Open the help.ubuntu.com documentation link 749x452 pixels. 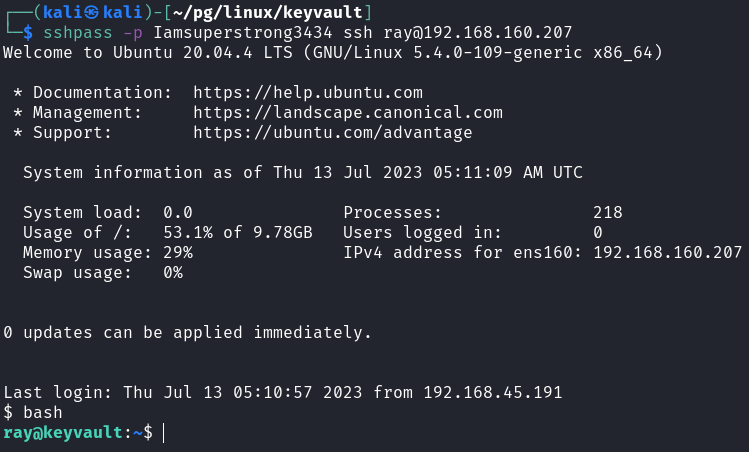coord(308,92)
